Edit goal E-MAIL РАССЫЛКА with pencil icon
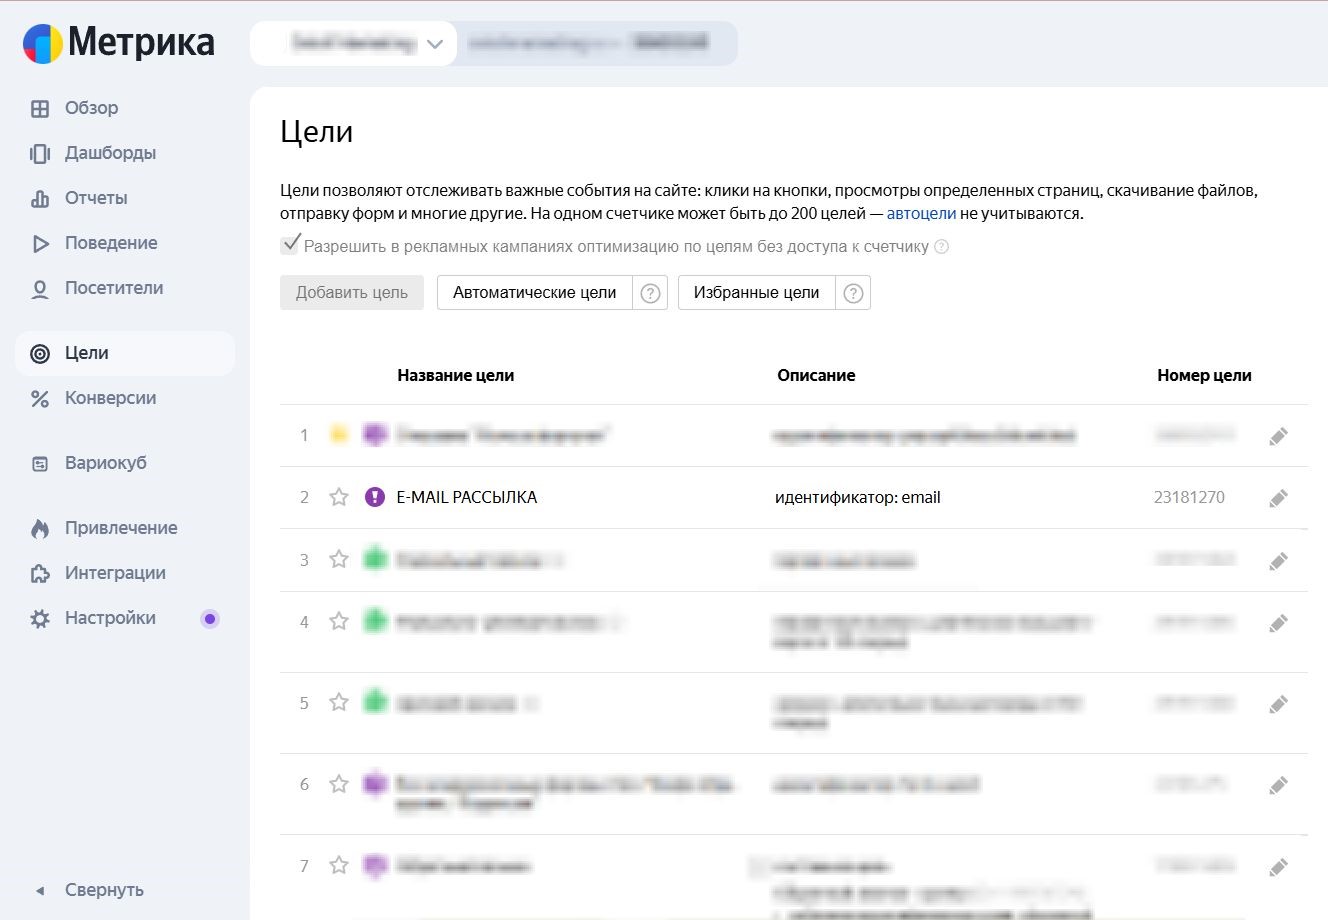 [1278, 498]
